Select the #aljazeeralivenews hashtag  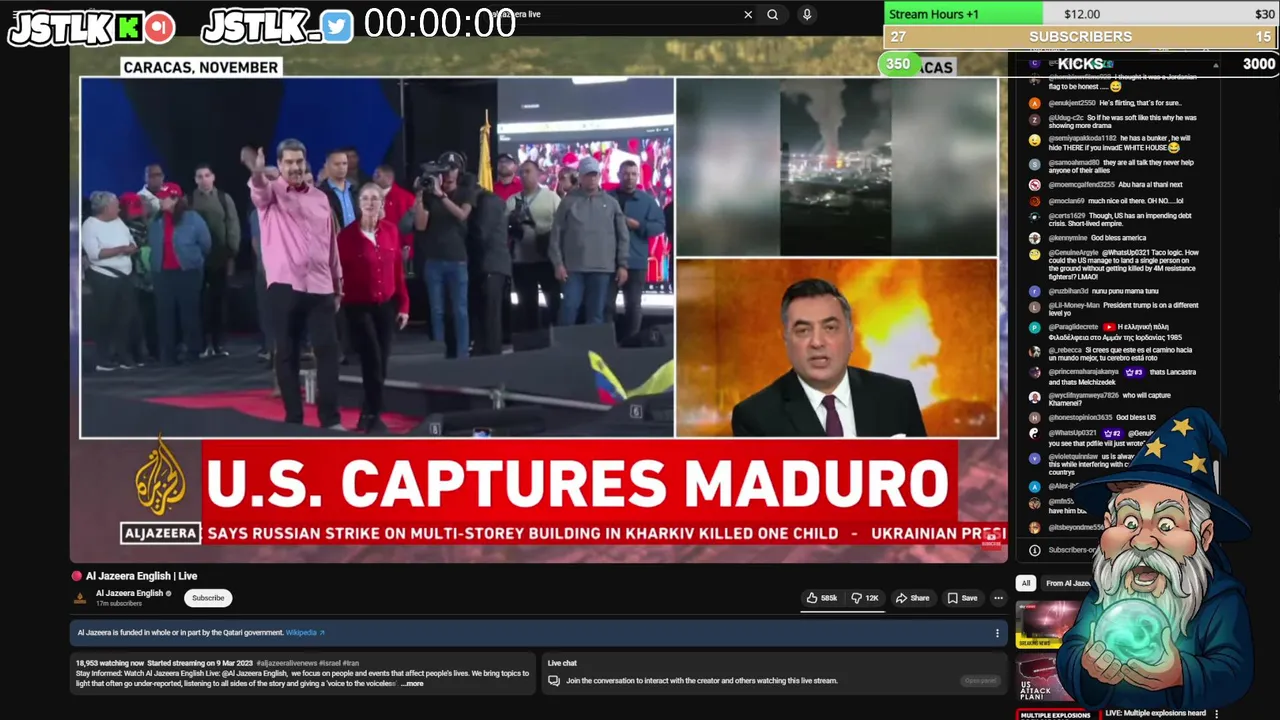[x=286, y=663]
